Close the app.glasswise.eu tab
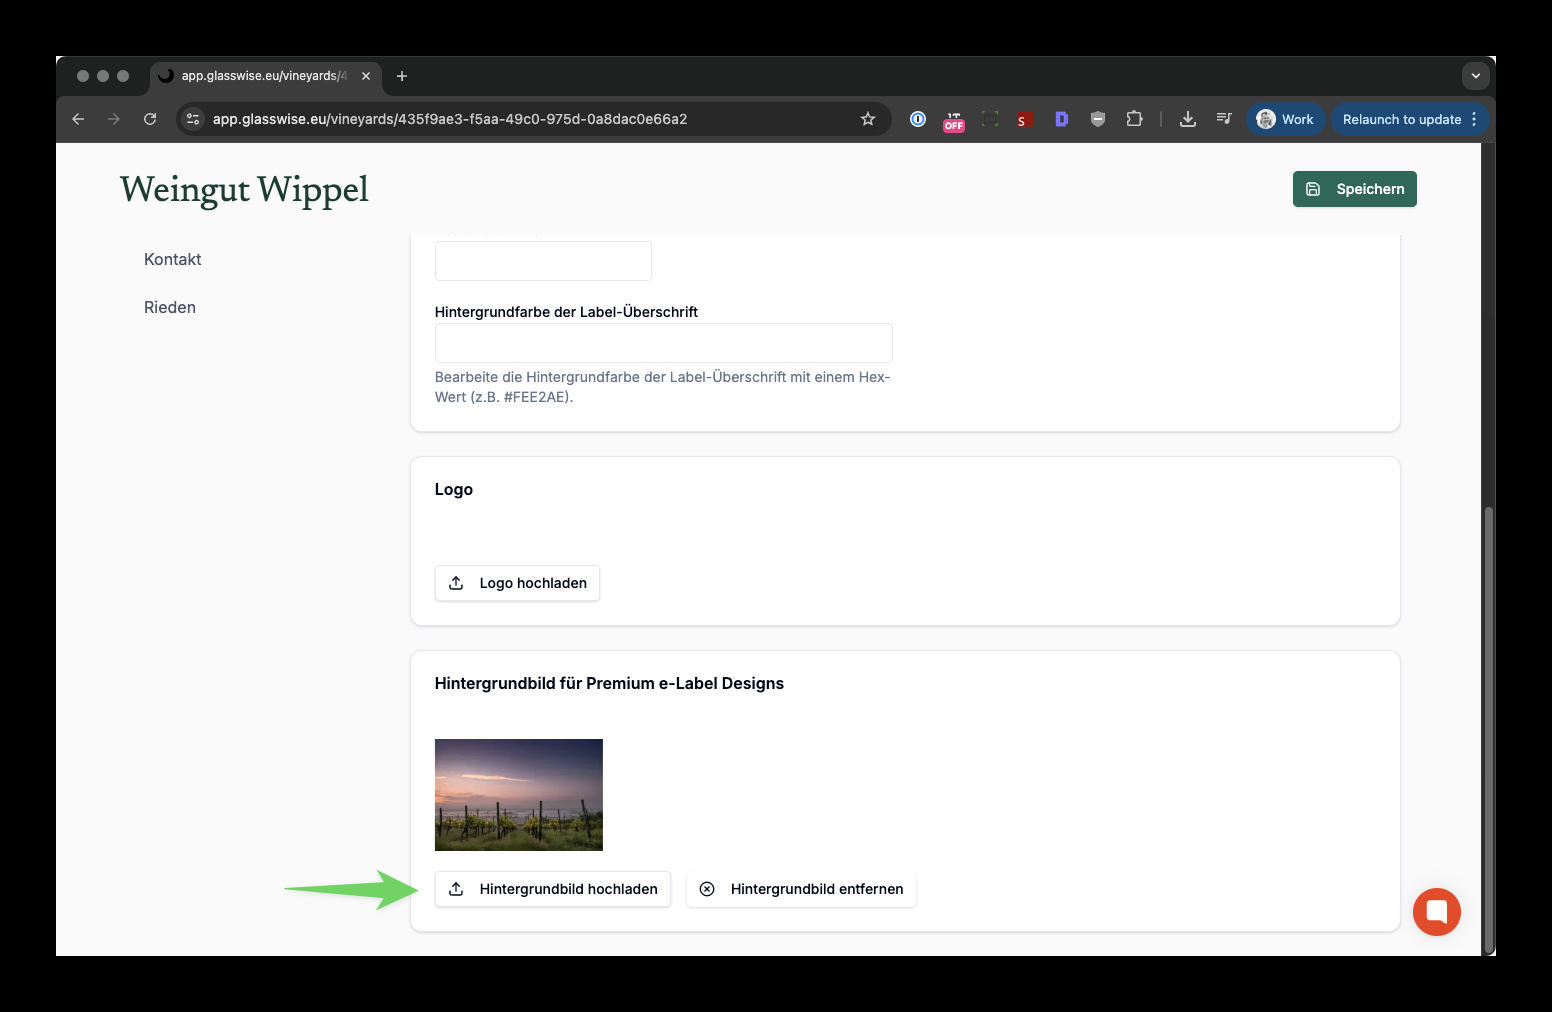Image resolution: width=1552 pixels, height=1012 pixels. 366,76
